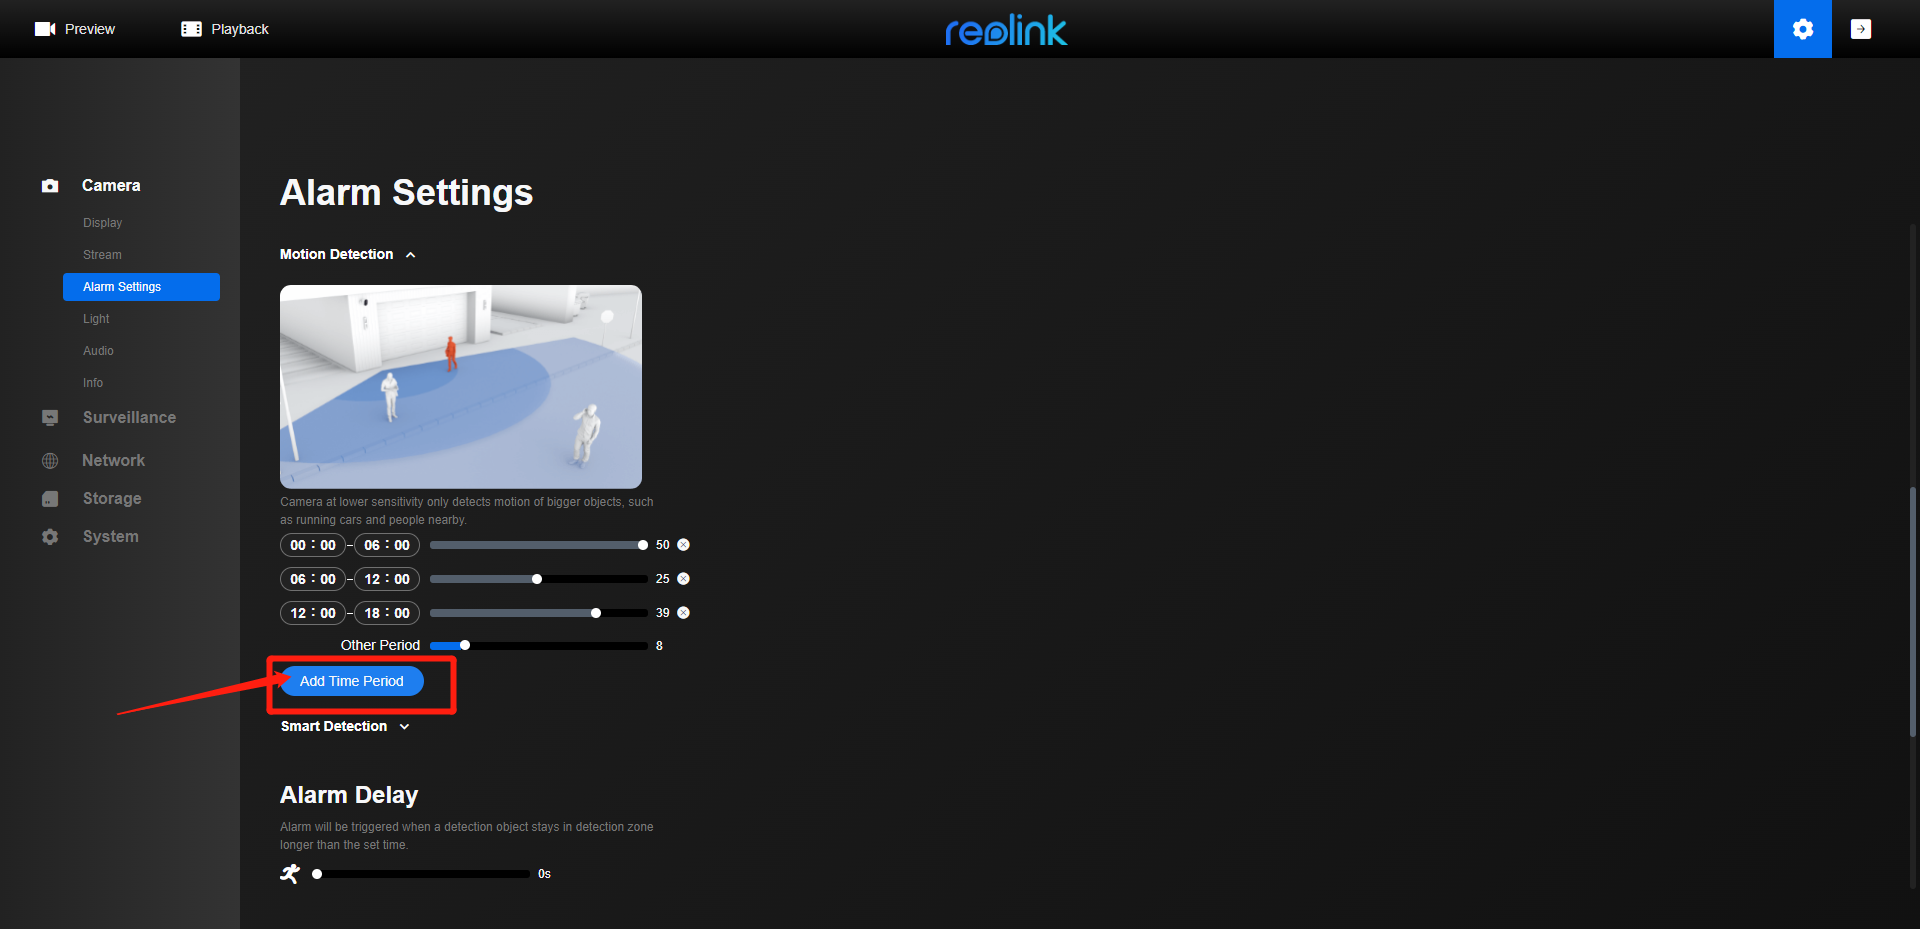Adjust the Alarm Delay slider
Screen dimensions: 1920x929
[421, 874]
